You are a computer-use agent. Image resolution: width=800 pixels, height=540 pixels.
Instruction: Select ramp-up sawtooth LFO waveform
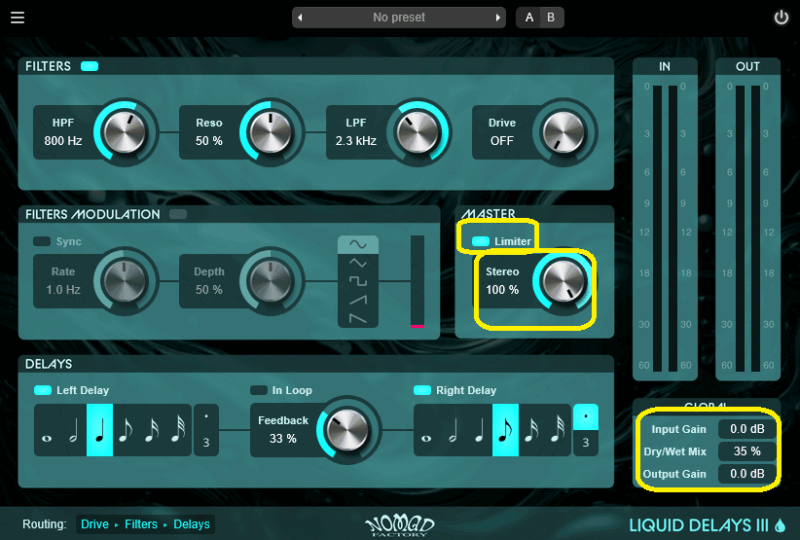click(x=358, y=300)
